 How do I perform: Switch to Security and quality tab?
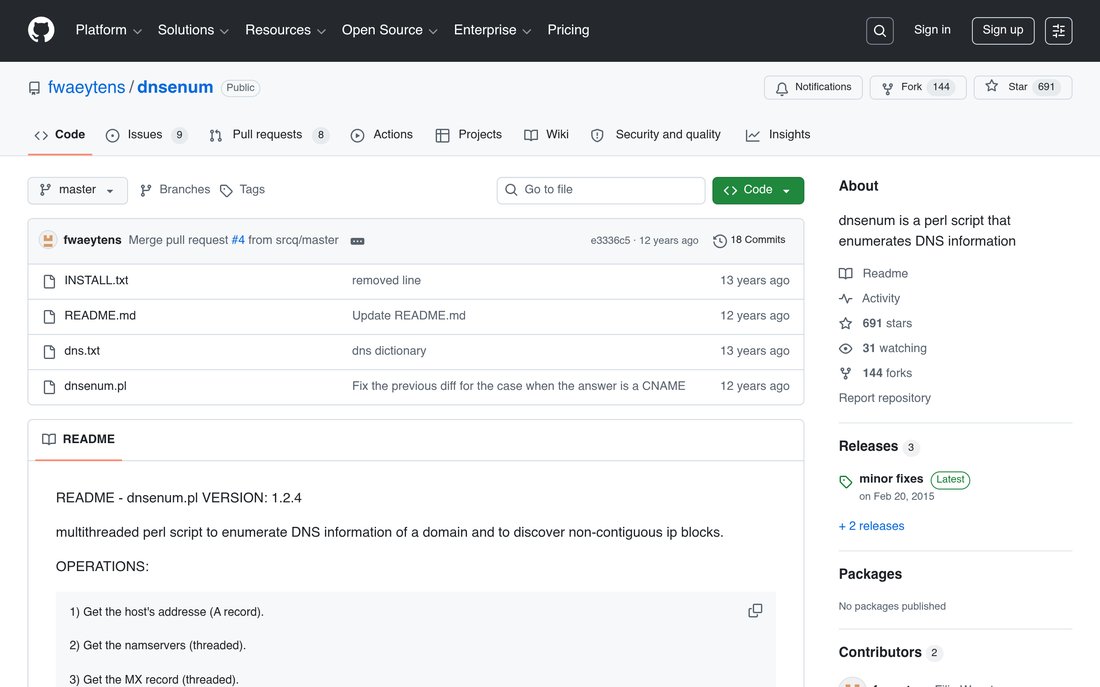pyautogui.click(x=656, y=135)
